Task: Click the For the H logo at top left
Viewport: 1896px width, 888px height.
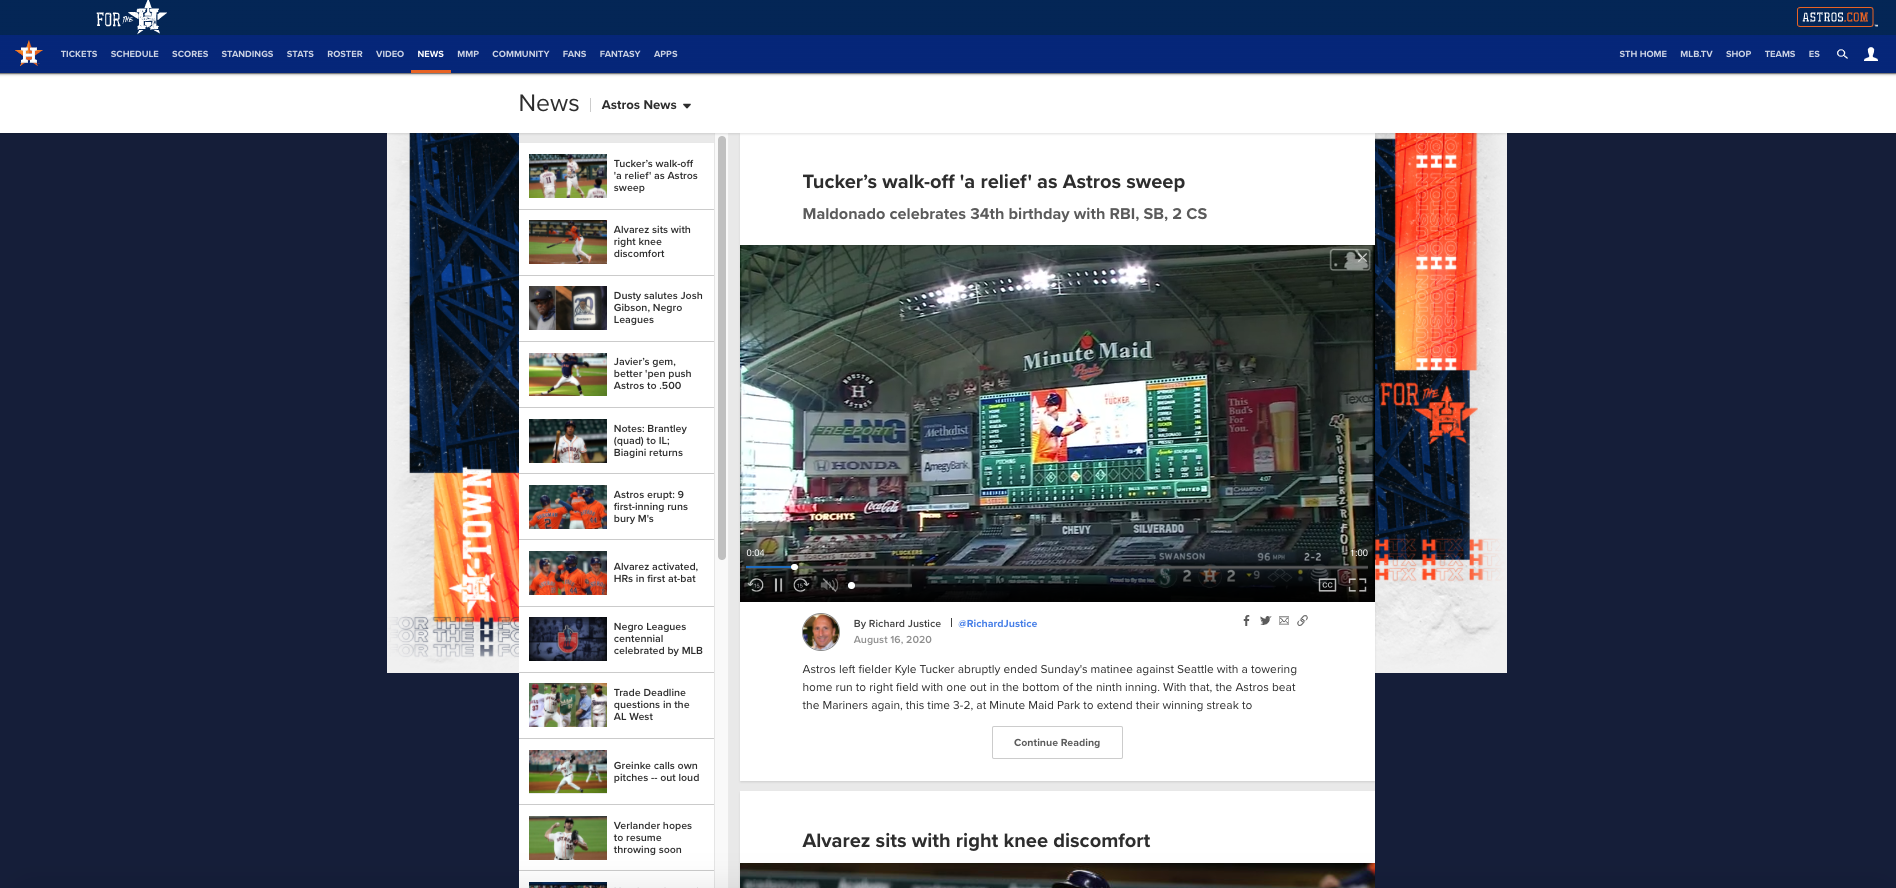Action: (x=131, y=17)
